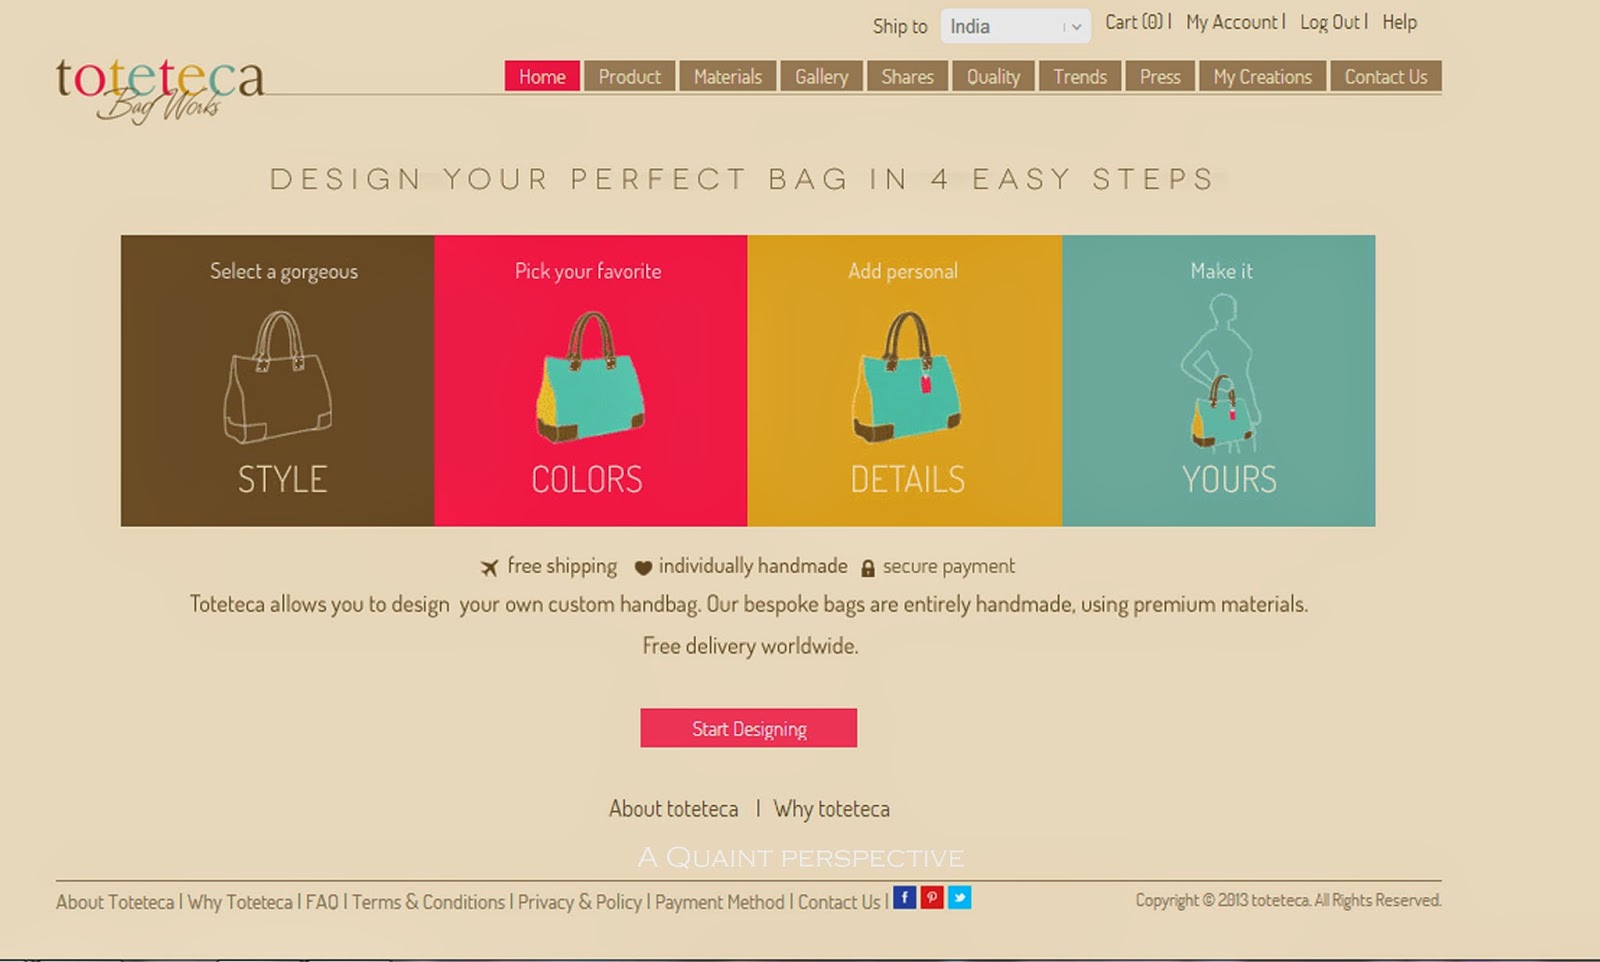Open the Cart (0) link

coord(1134,22)
